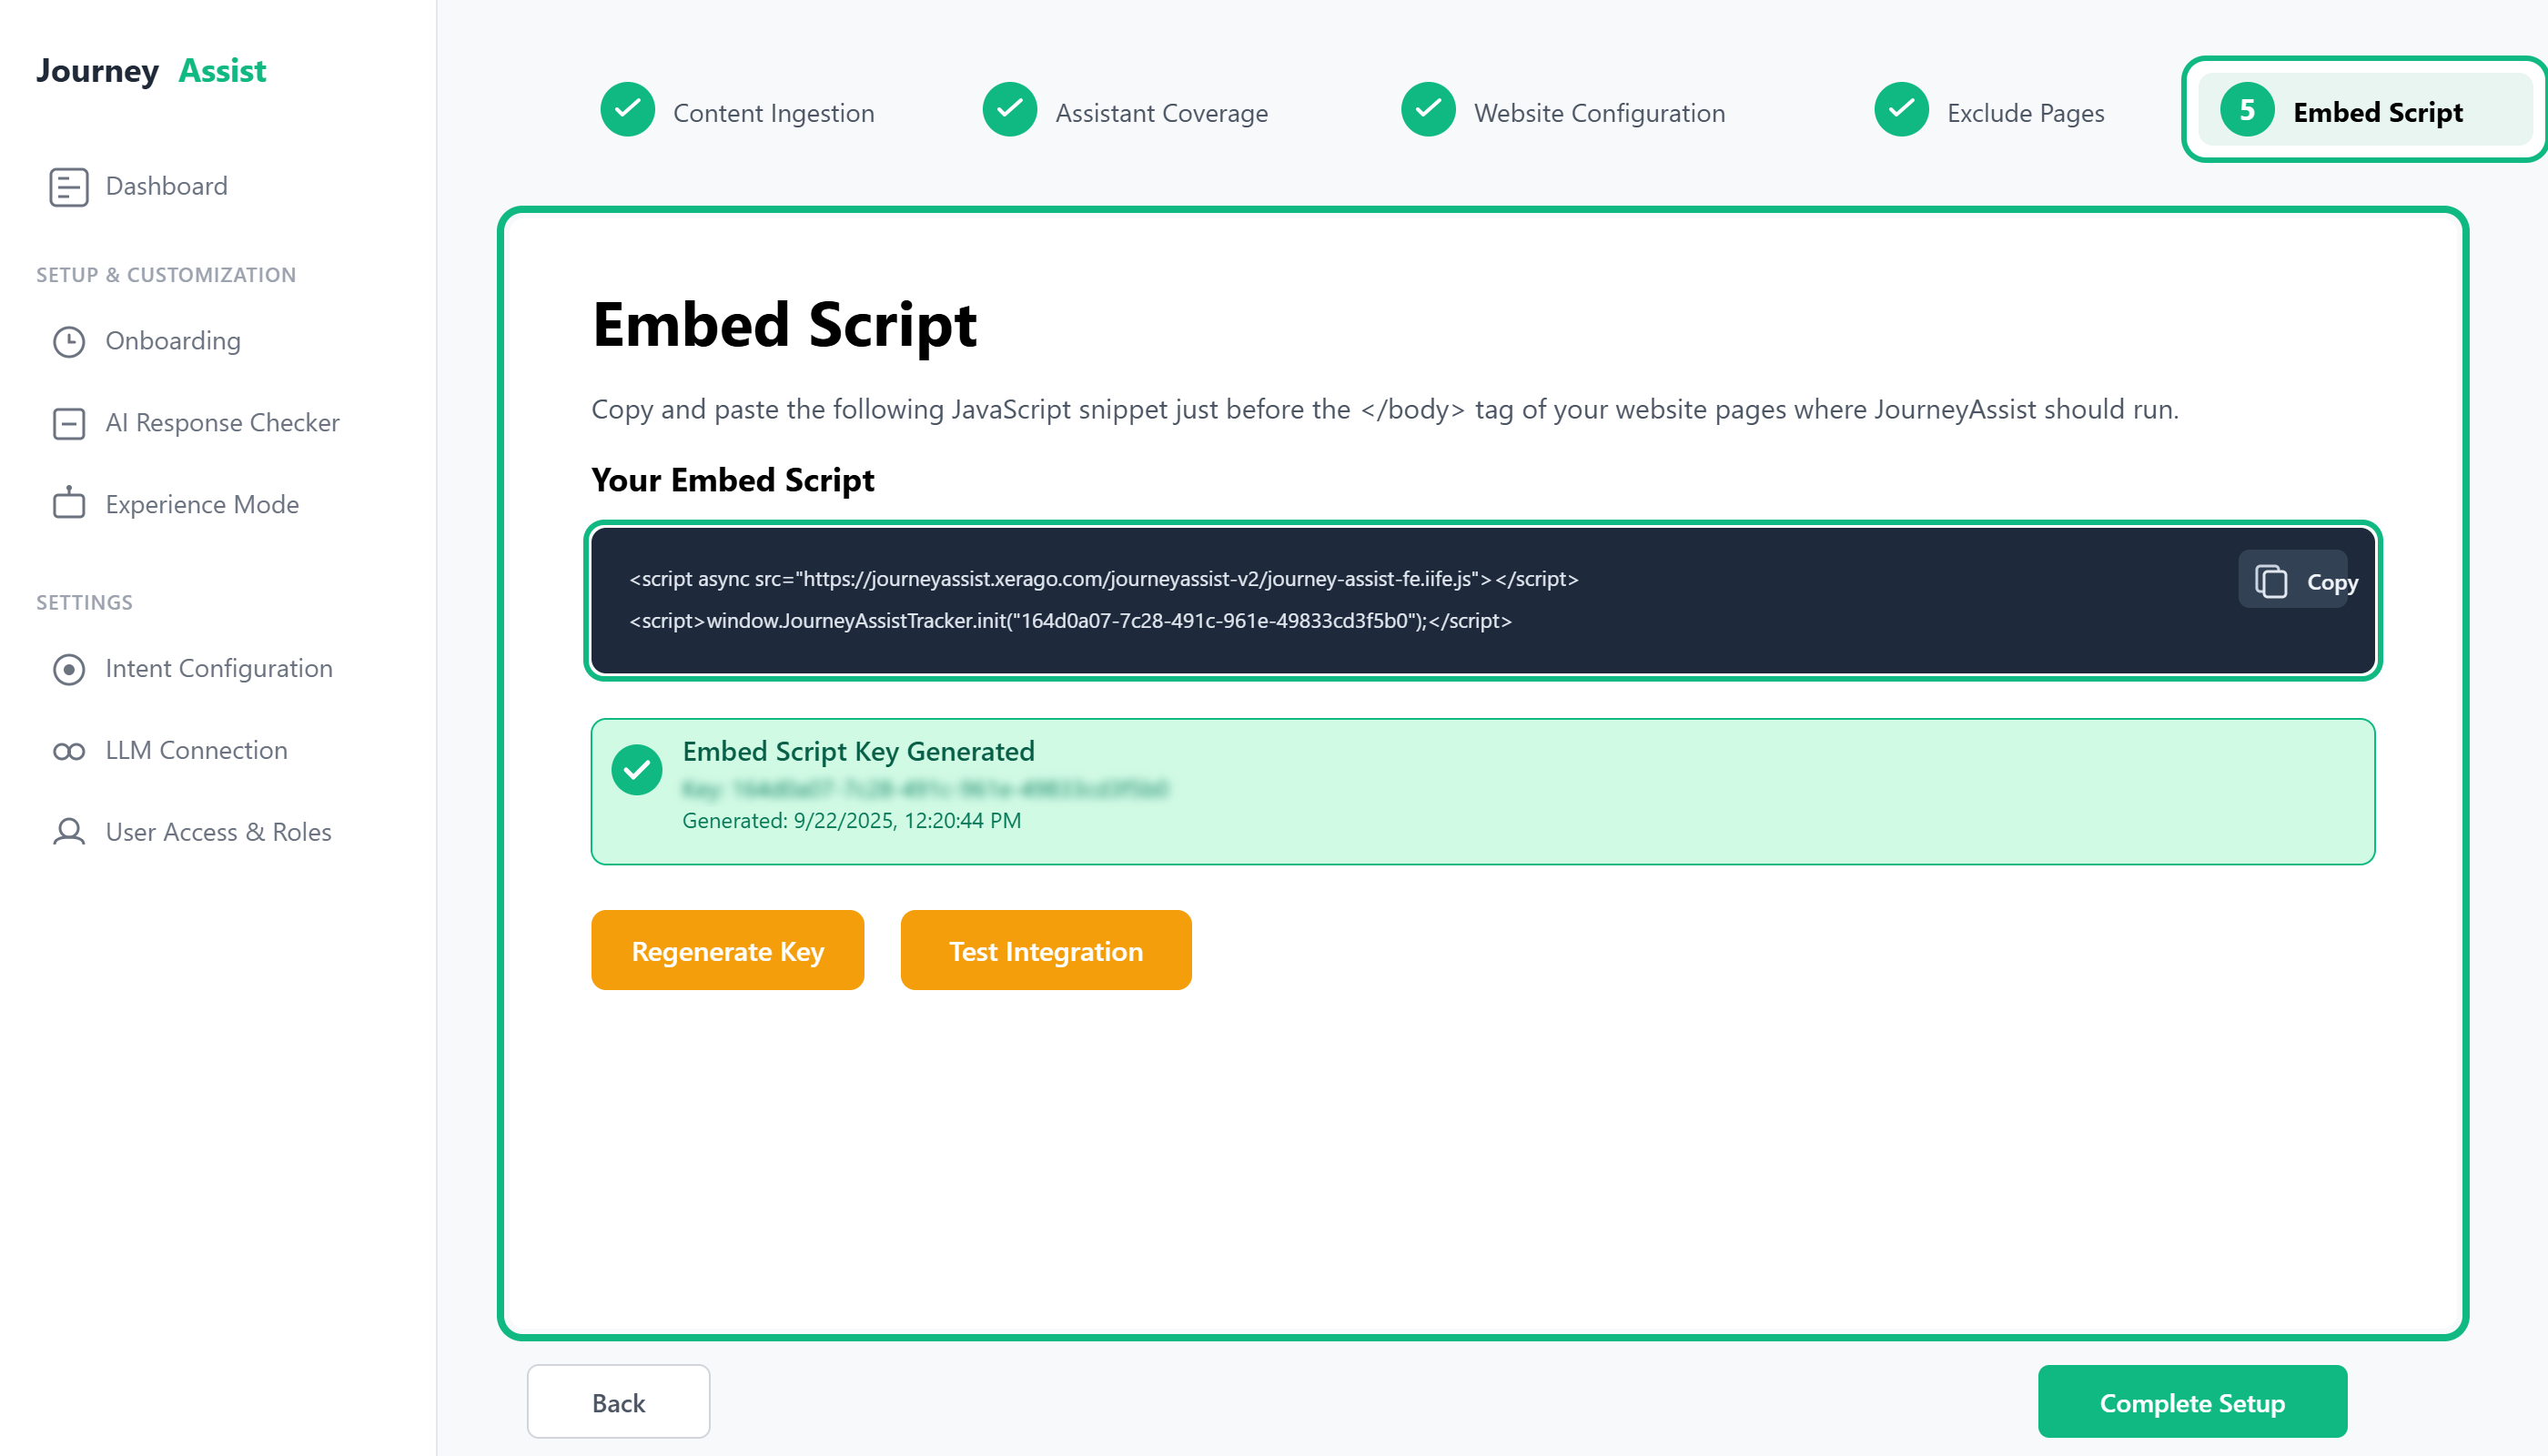Click the LLM Connection infinity icon
The image size is (2548, 1456).
(69, 751)
